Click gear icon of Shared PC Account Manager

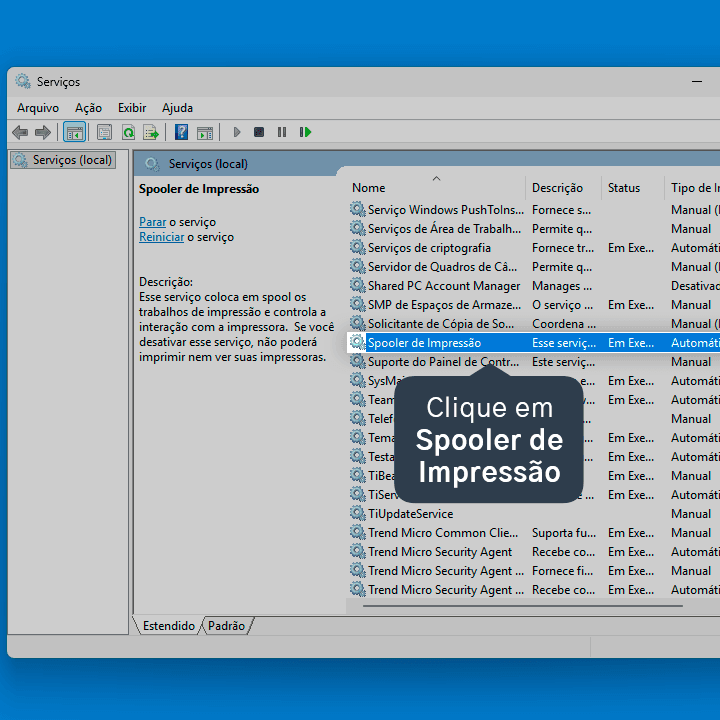click(x=357, y=285)
